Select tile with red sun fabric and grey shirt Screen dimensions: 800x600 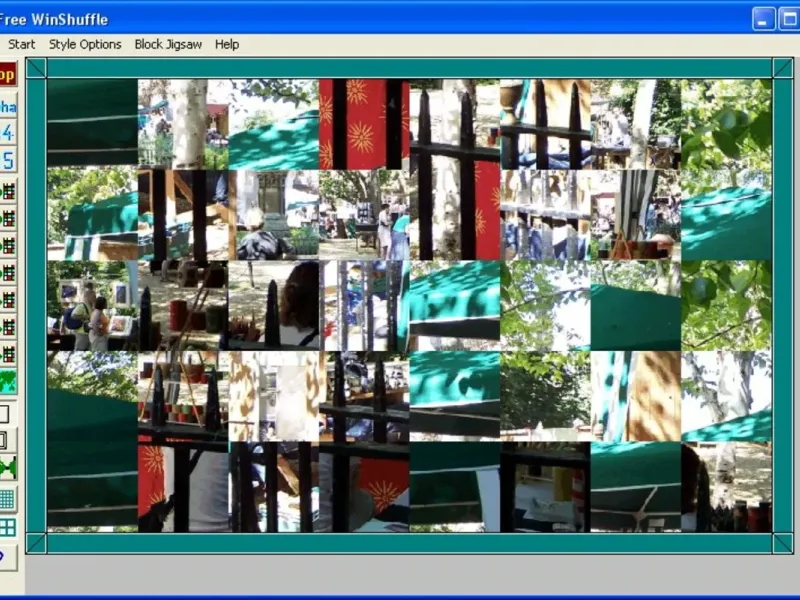[183, 487]
